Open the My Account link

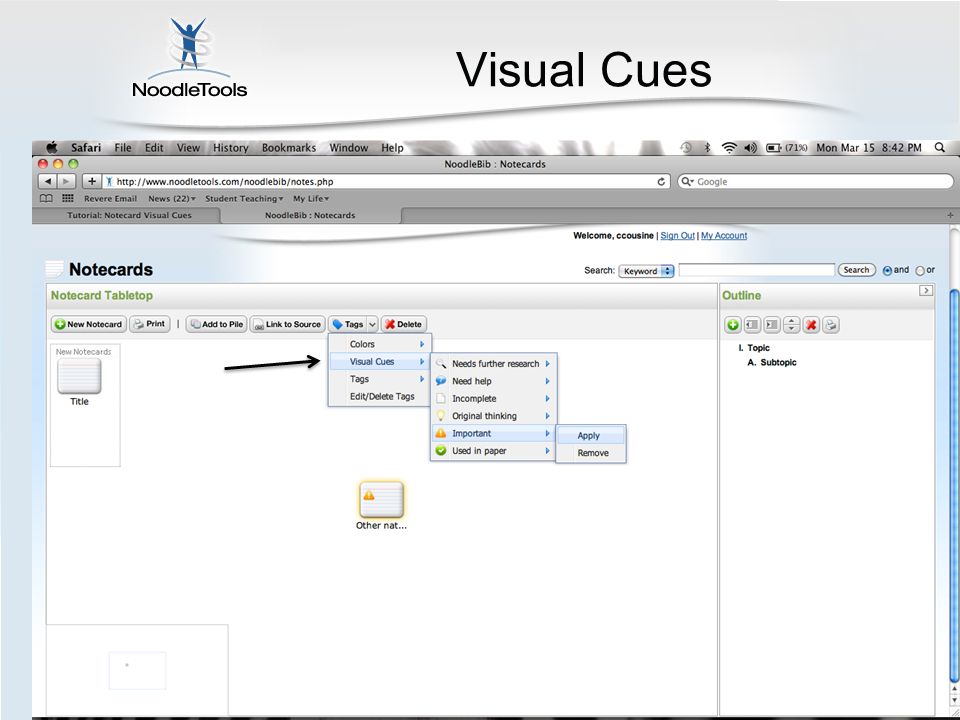724,236
